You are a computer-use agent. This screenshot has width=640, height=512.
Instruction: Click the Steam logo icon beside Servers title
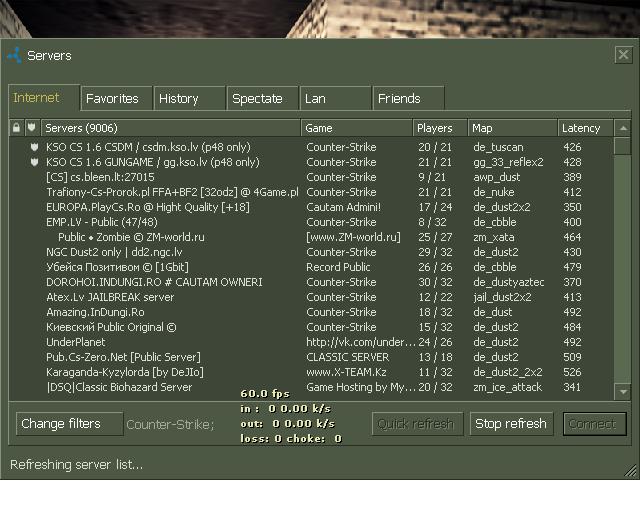click(14, 55)
